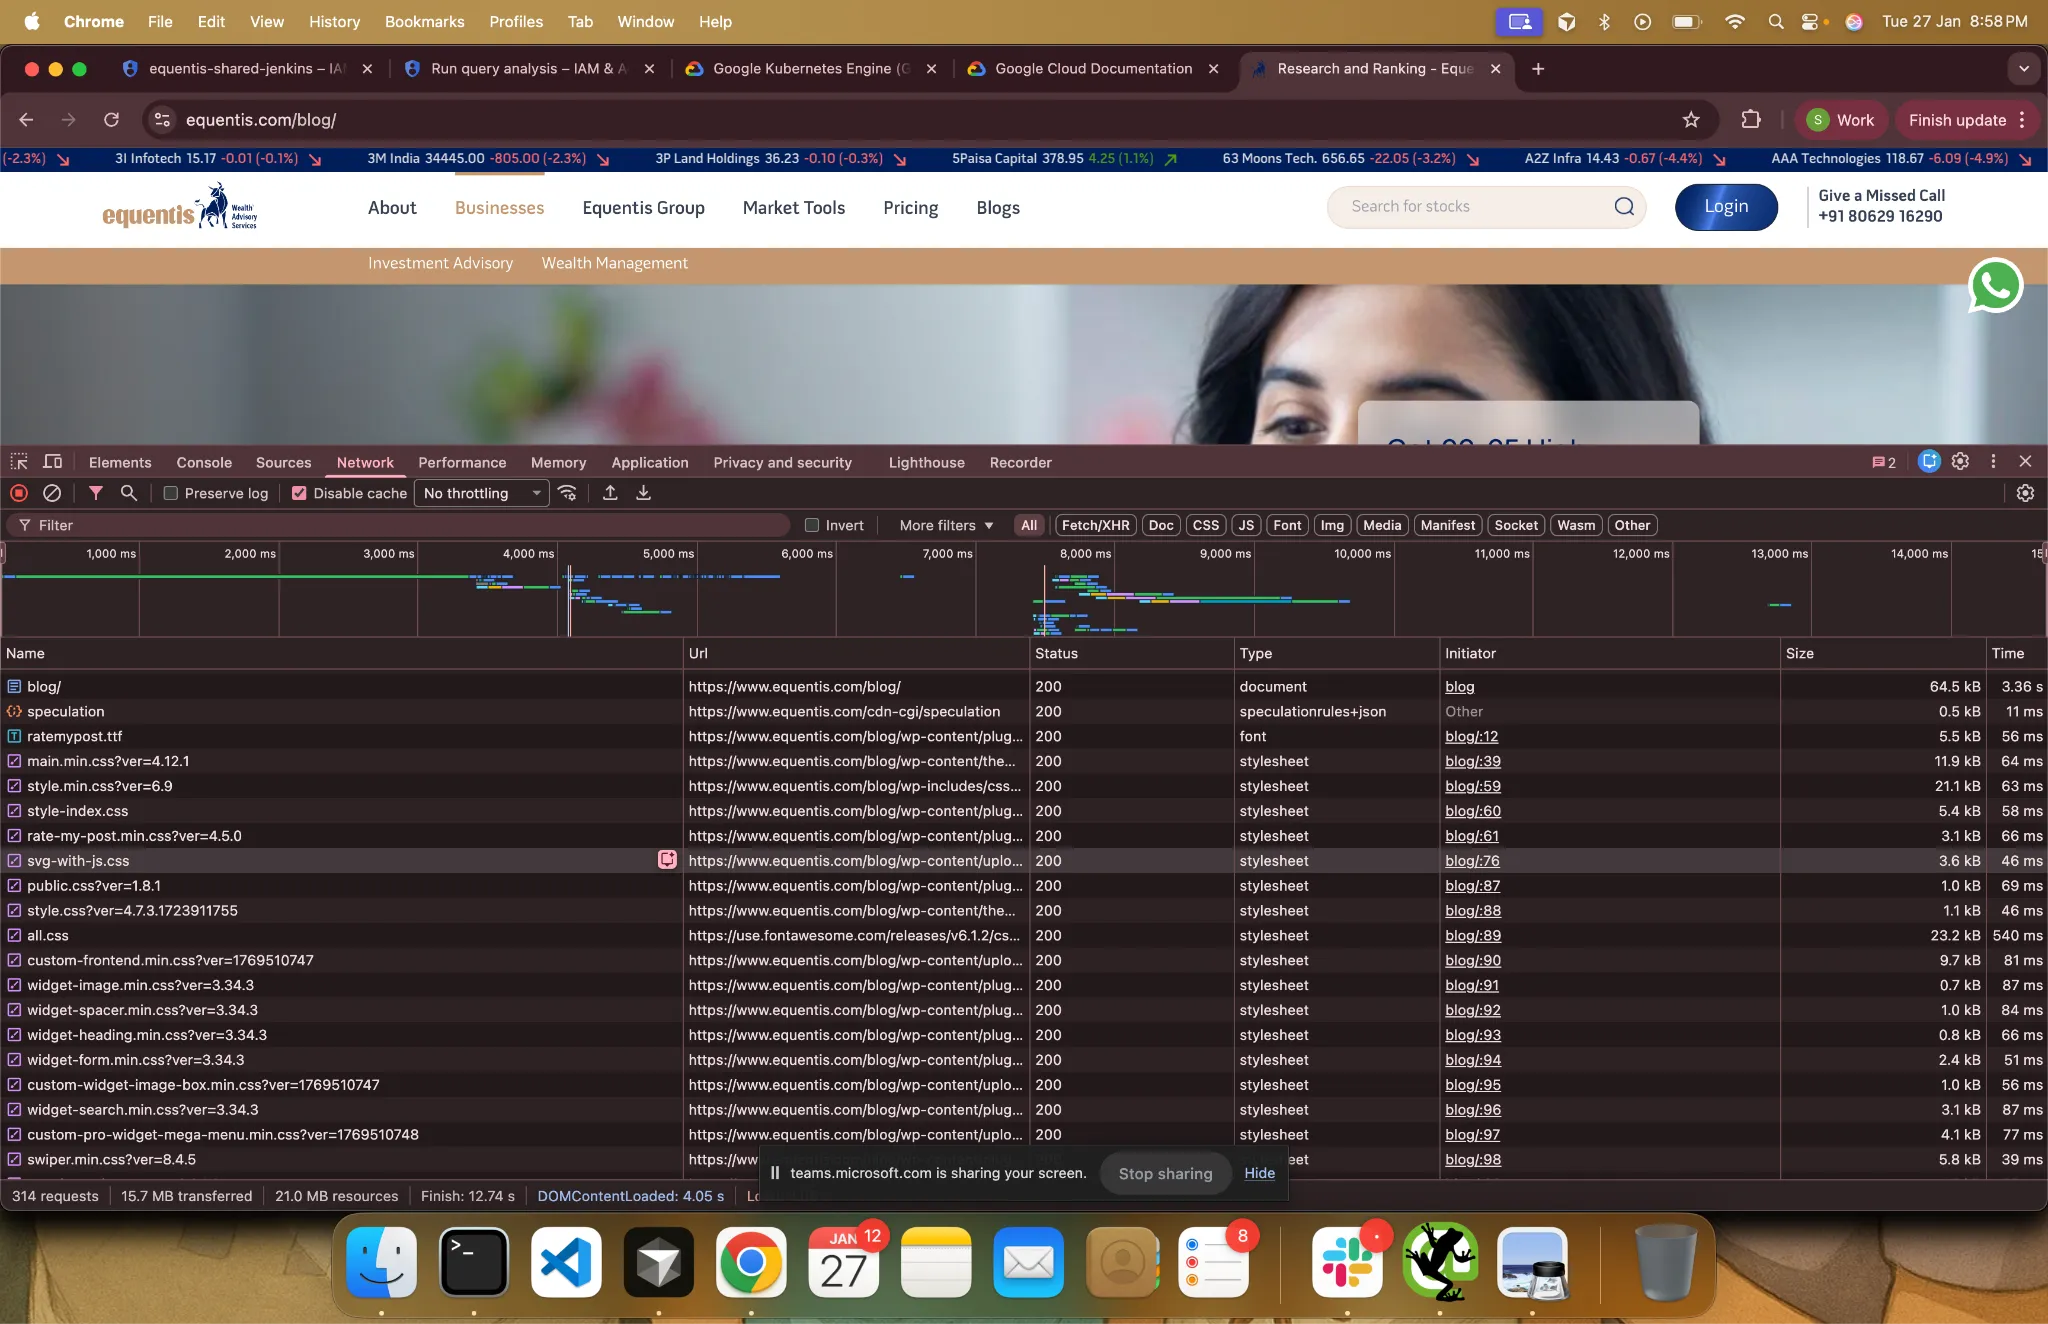Focus the network Filter text field
This screenshot has height=1324, width=2048.
point(400,525)
